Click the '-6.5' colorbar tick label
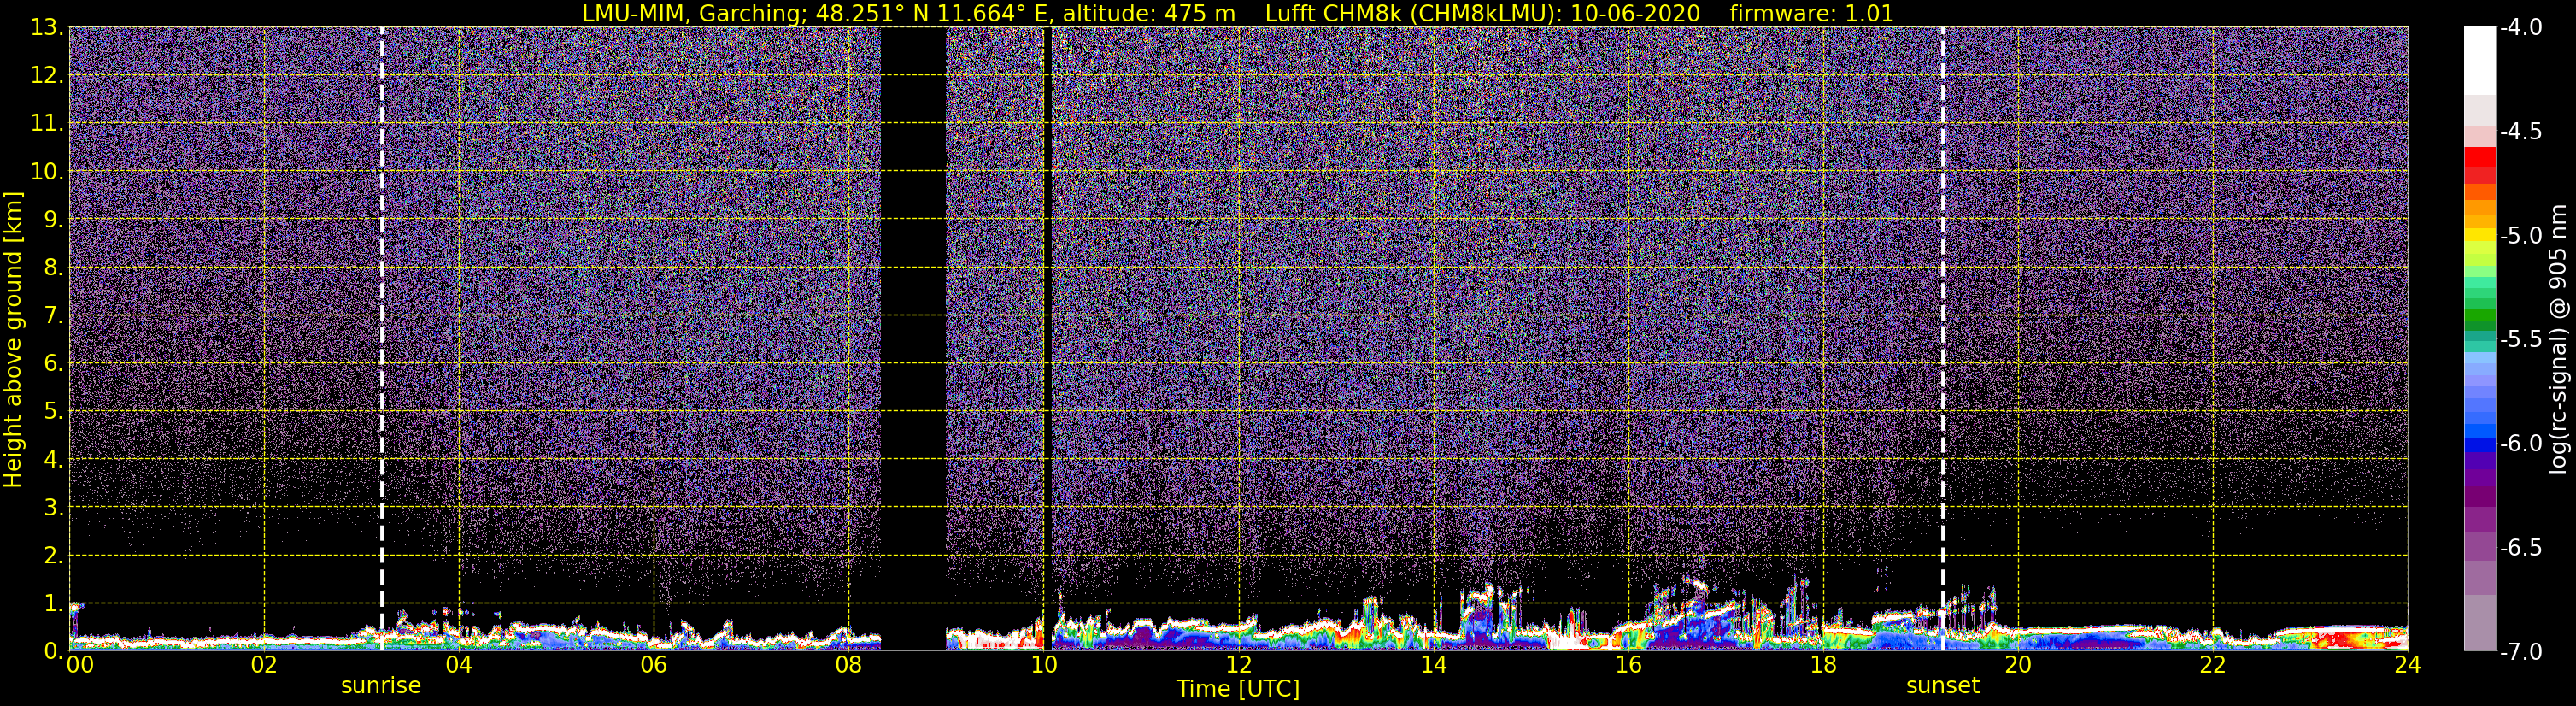This screenshot has height=706, width=2576. point(2520,548)
